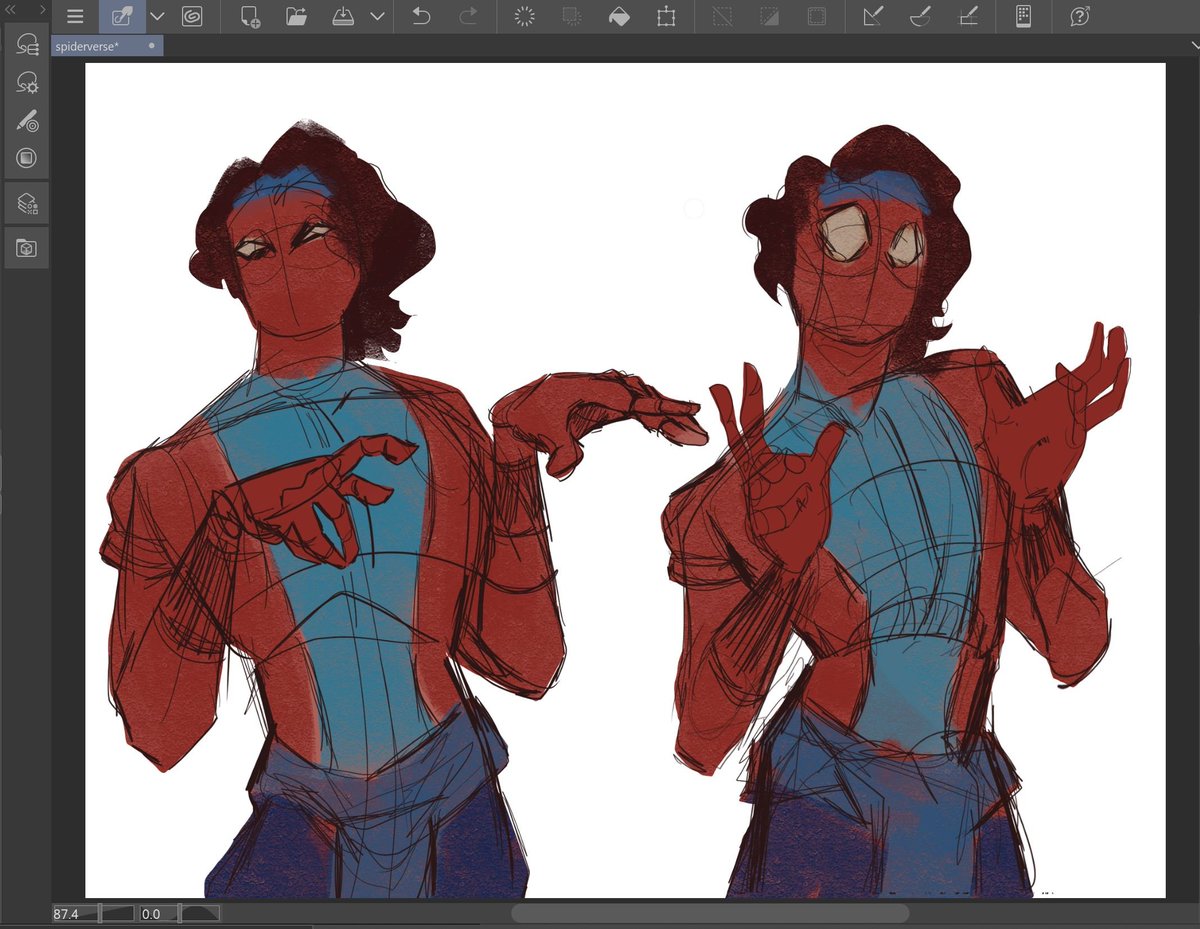
Task: Close the spiderverse tab via dot
Action: point(151,46)
